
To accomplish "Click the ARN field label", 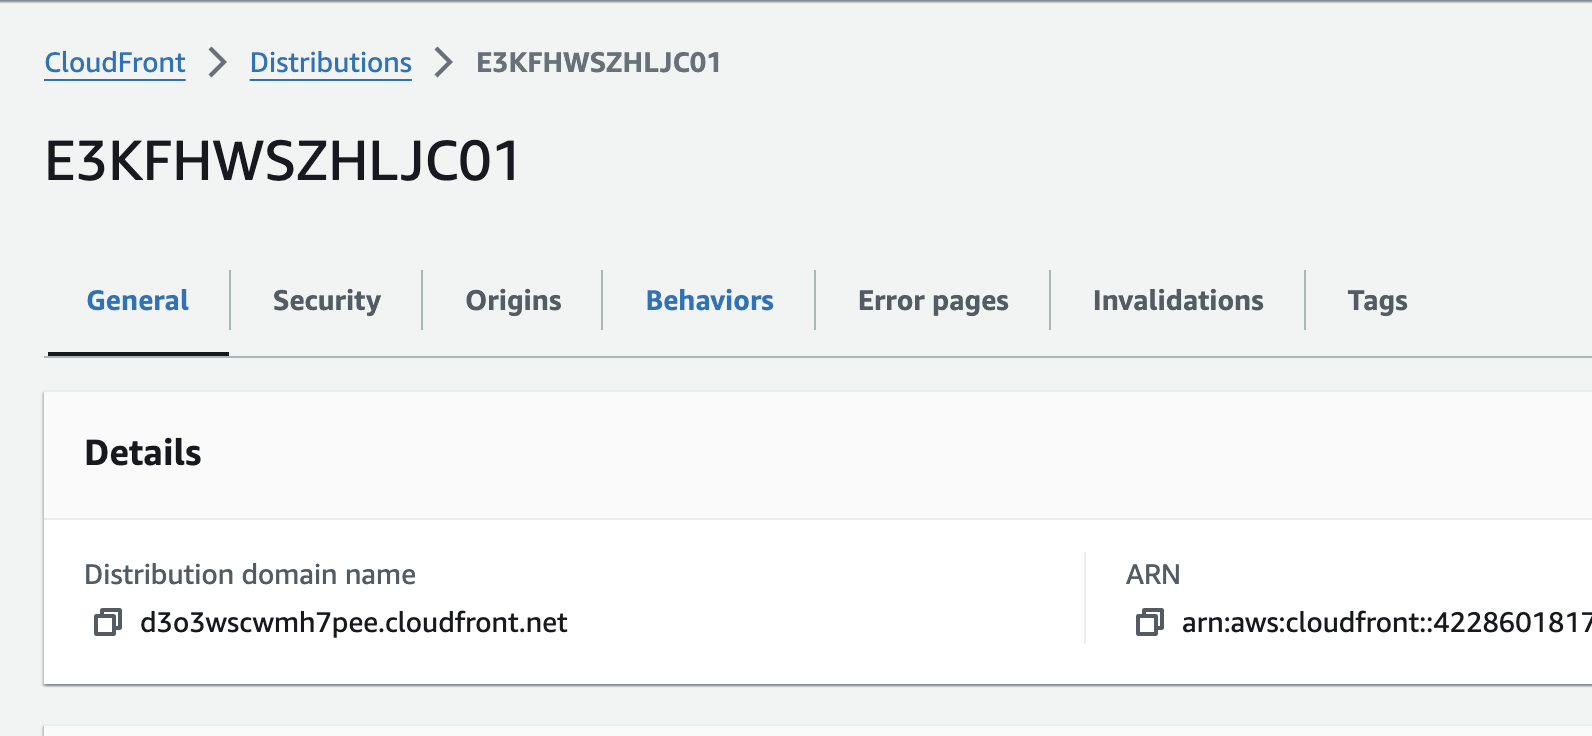I will click(x=1153, y=574).
